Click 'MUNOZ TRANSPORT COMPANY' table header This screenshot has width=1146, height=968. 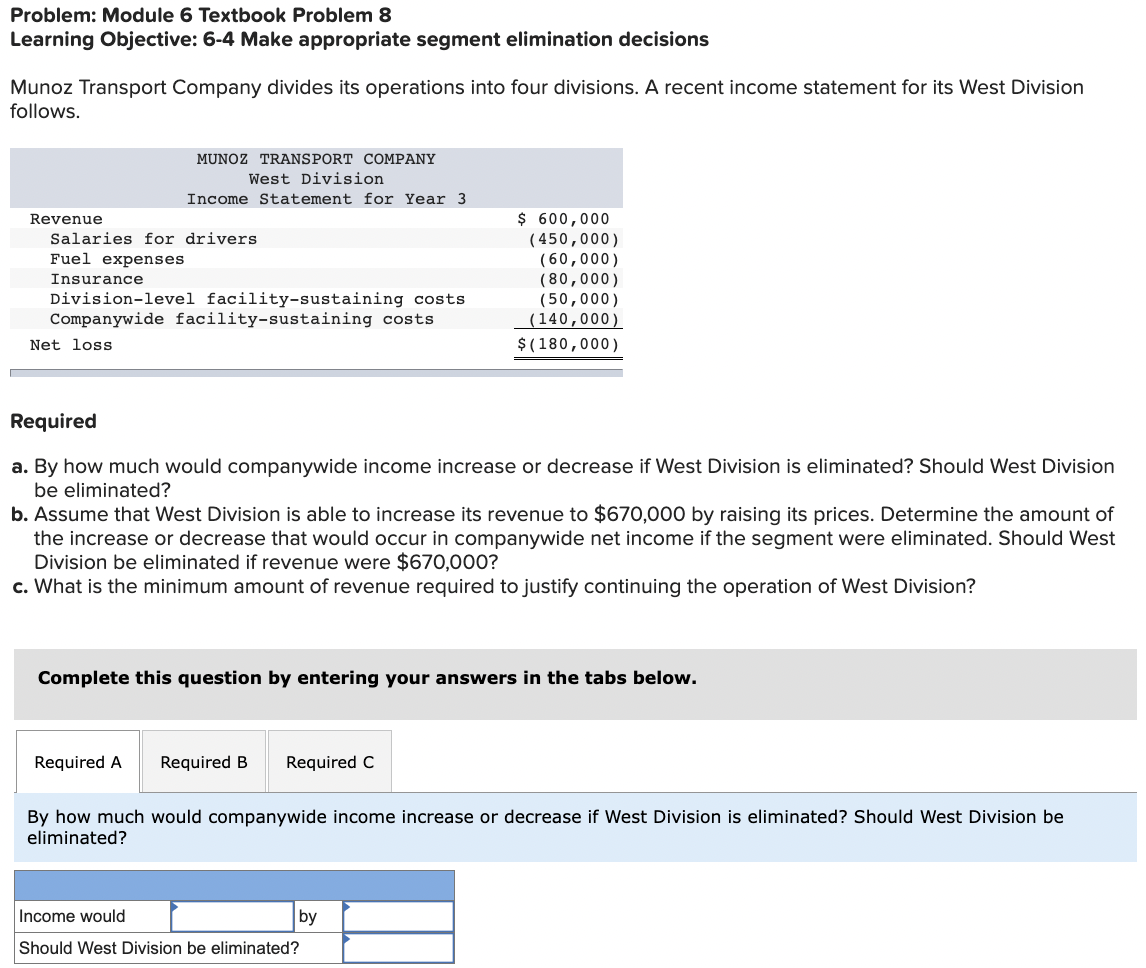[316, 159]
